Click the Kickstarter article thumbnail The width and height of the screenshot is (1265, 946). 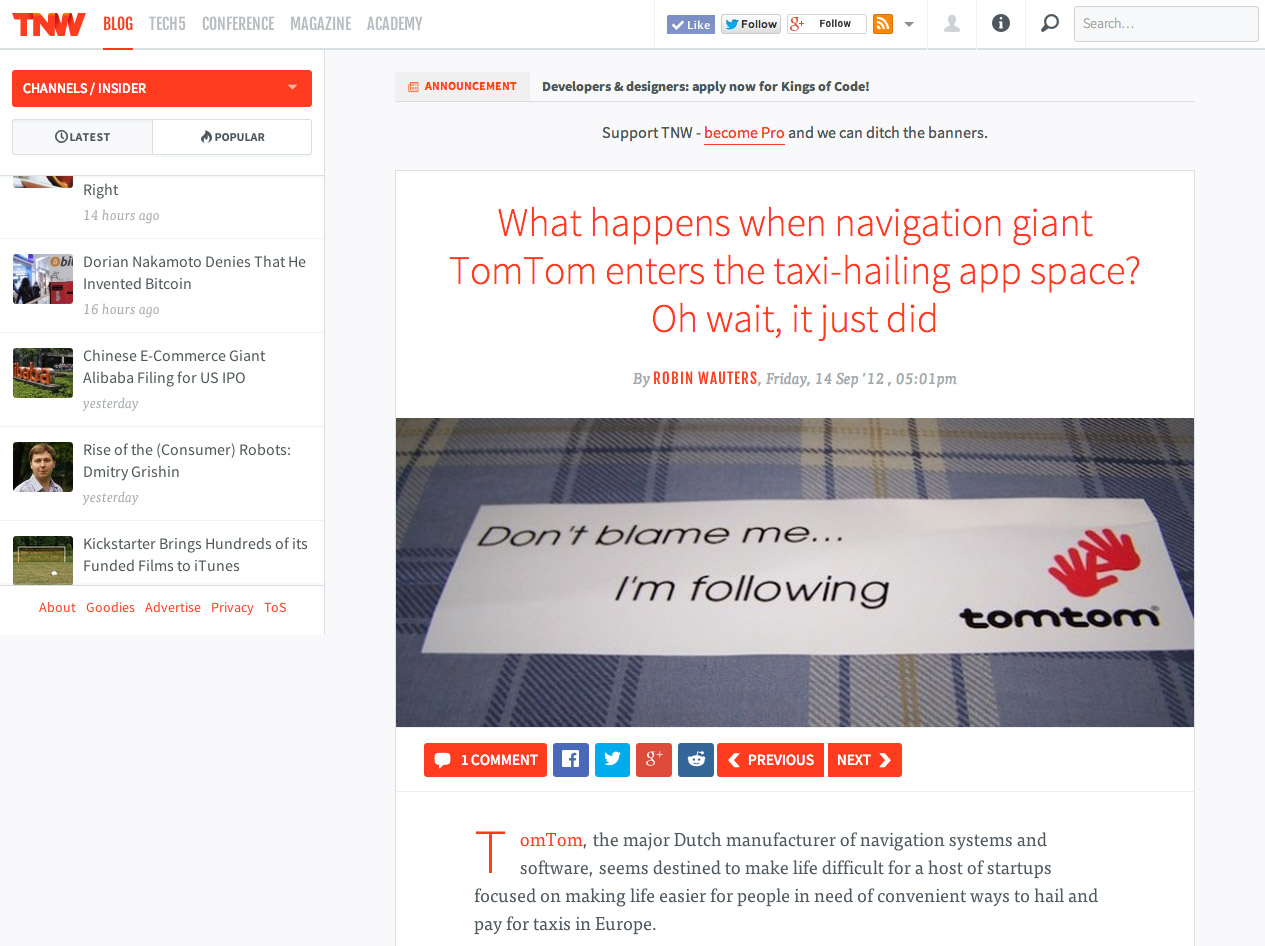(x=43, y=560)
